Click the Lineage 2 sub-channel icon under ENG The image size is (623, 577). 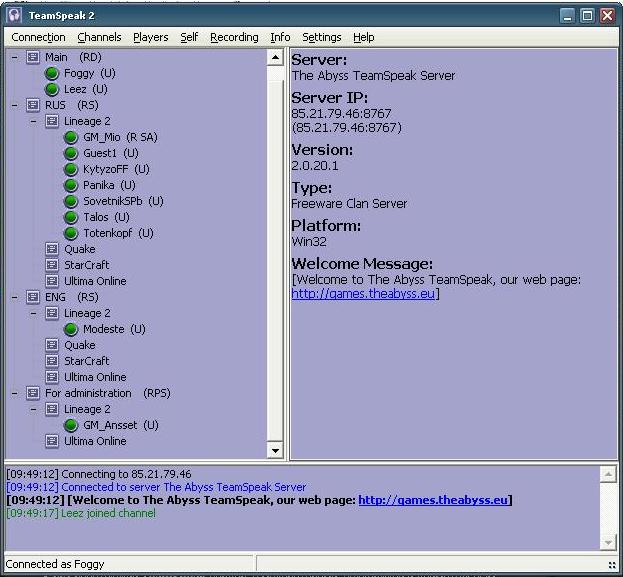tap(52, 313)
